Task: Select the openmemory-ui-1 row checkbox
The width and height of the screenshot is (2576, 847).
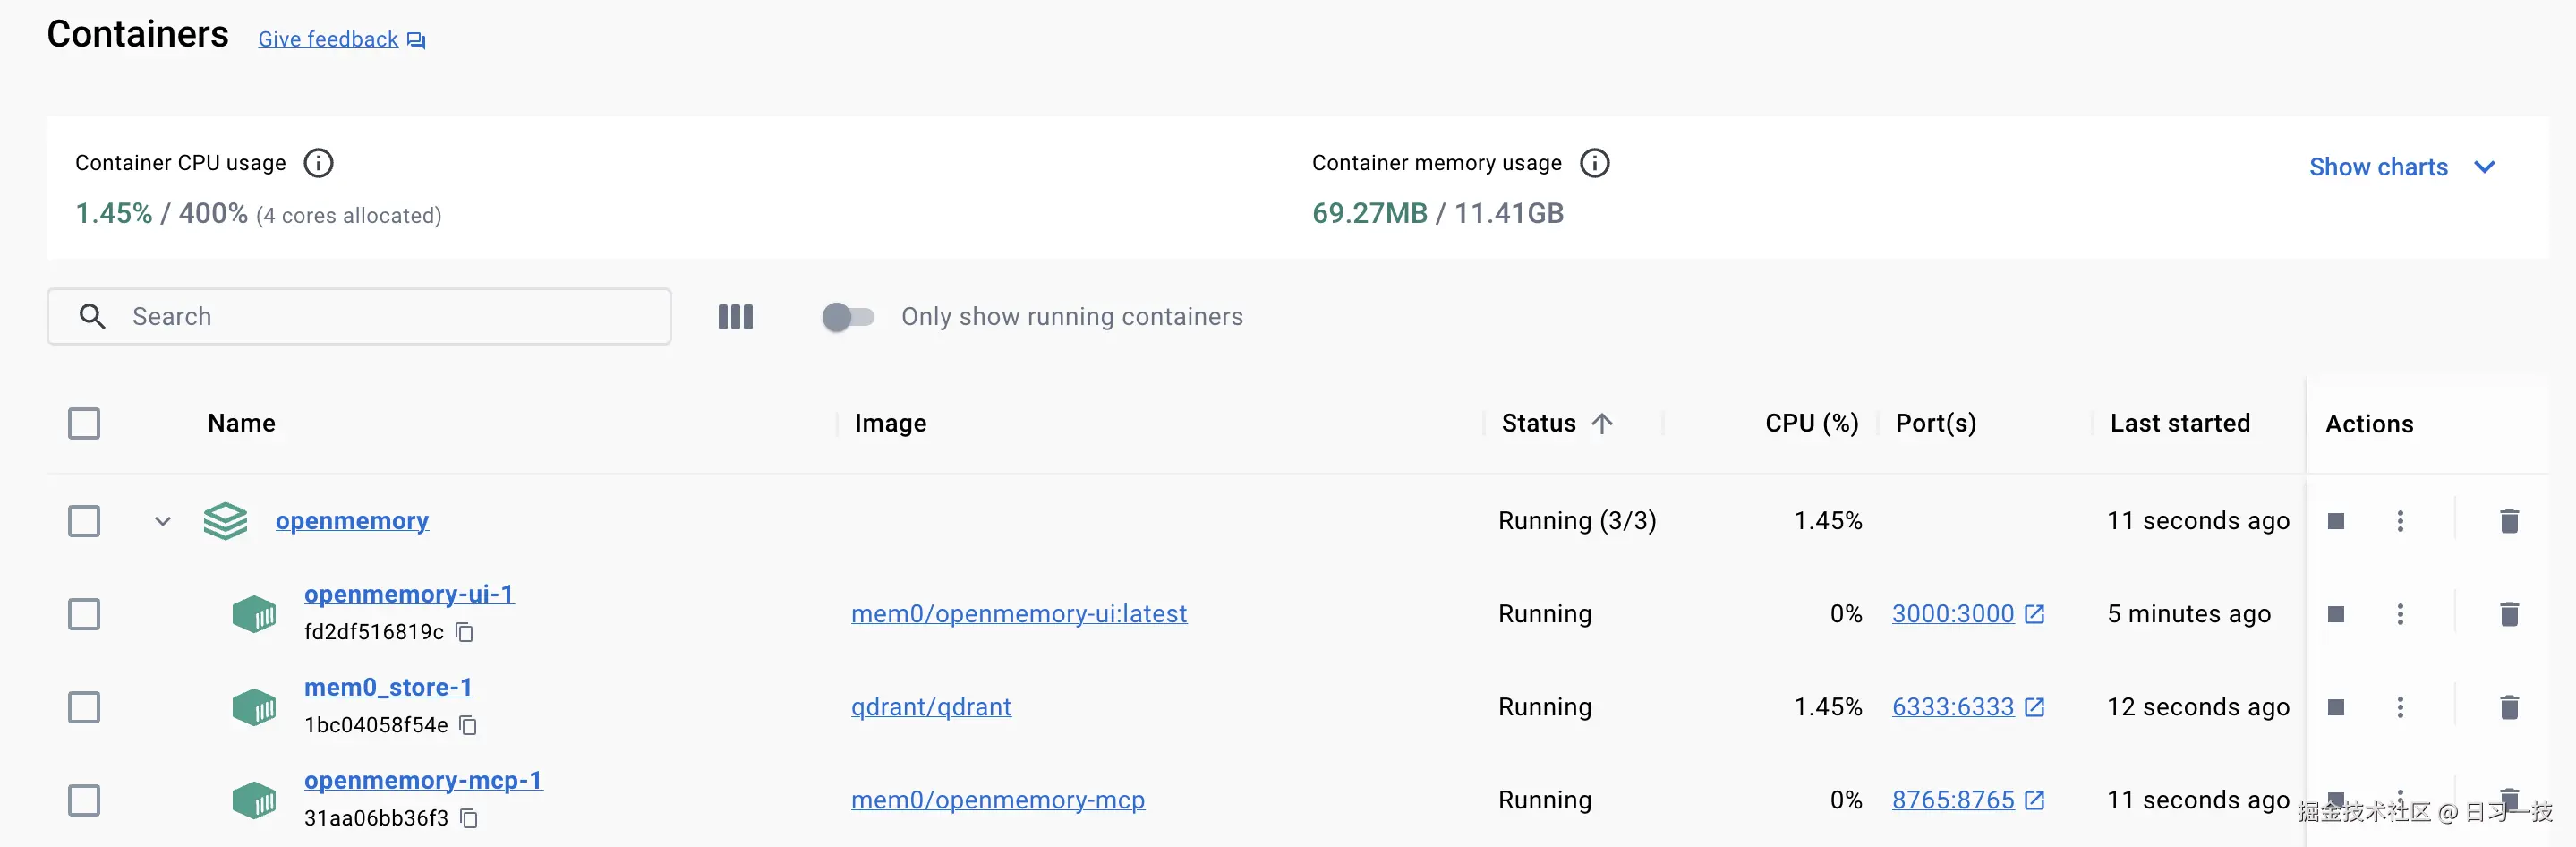Action: coord(84,614)
